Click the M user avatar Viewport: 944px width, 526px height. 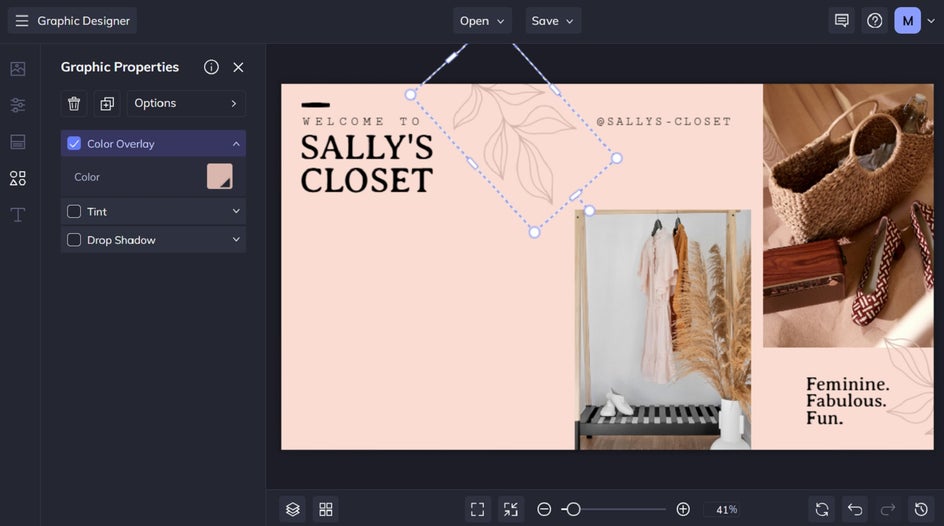(x=907, y=21)
